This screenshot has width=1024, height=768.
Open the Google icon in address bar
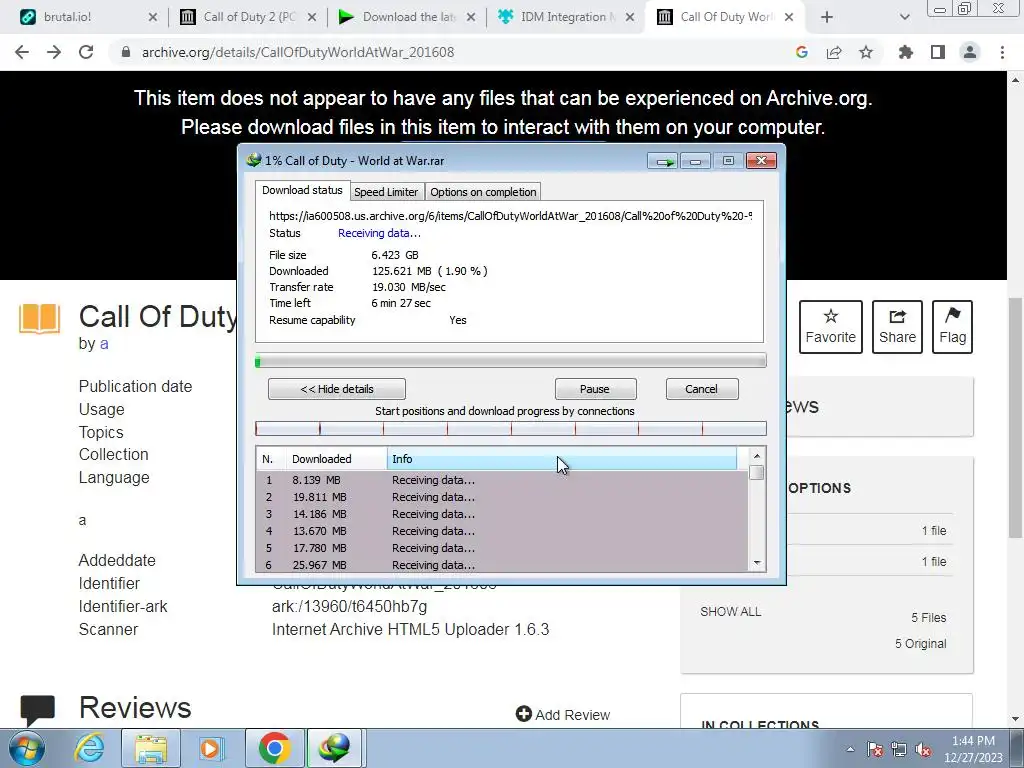tap(801, 52)
